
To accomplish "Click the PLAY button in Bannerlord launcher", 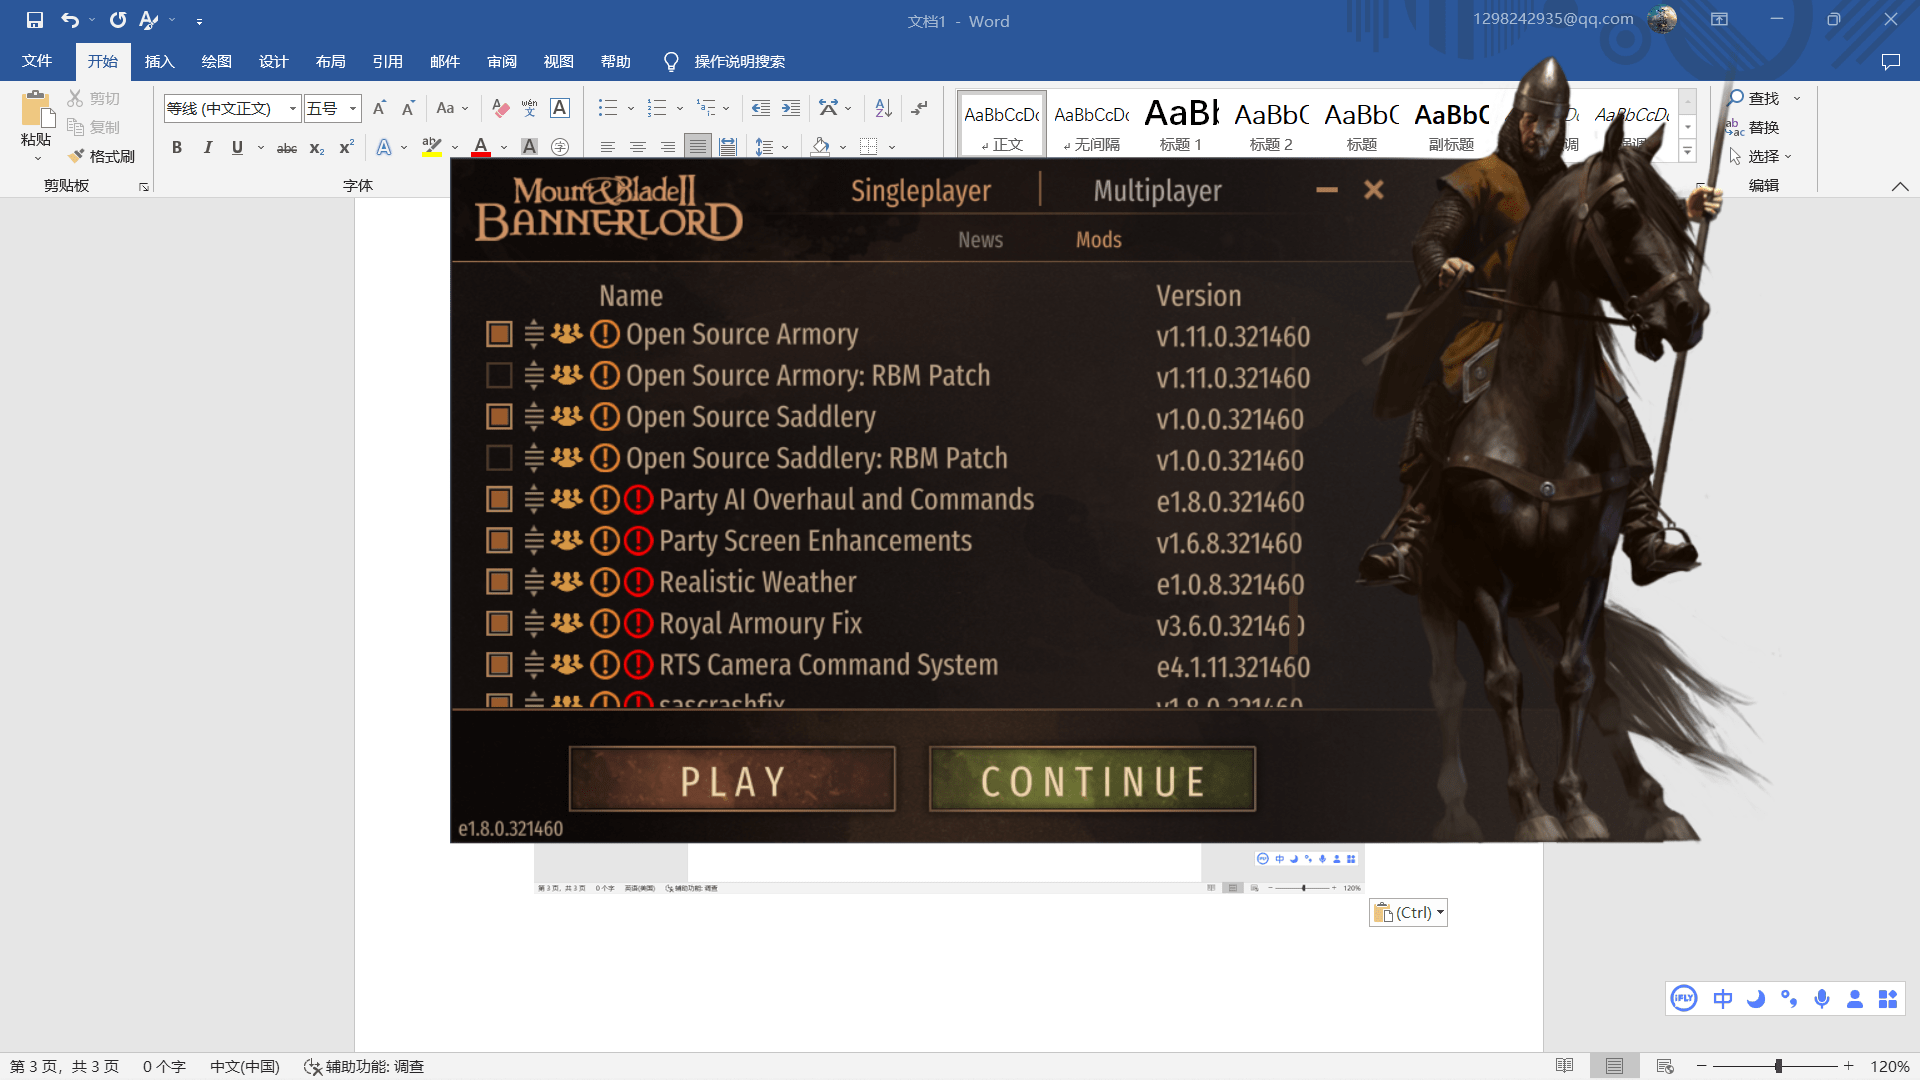I will [x=732, y=779].
